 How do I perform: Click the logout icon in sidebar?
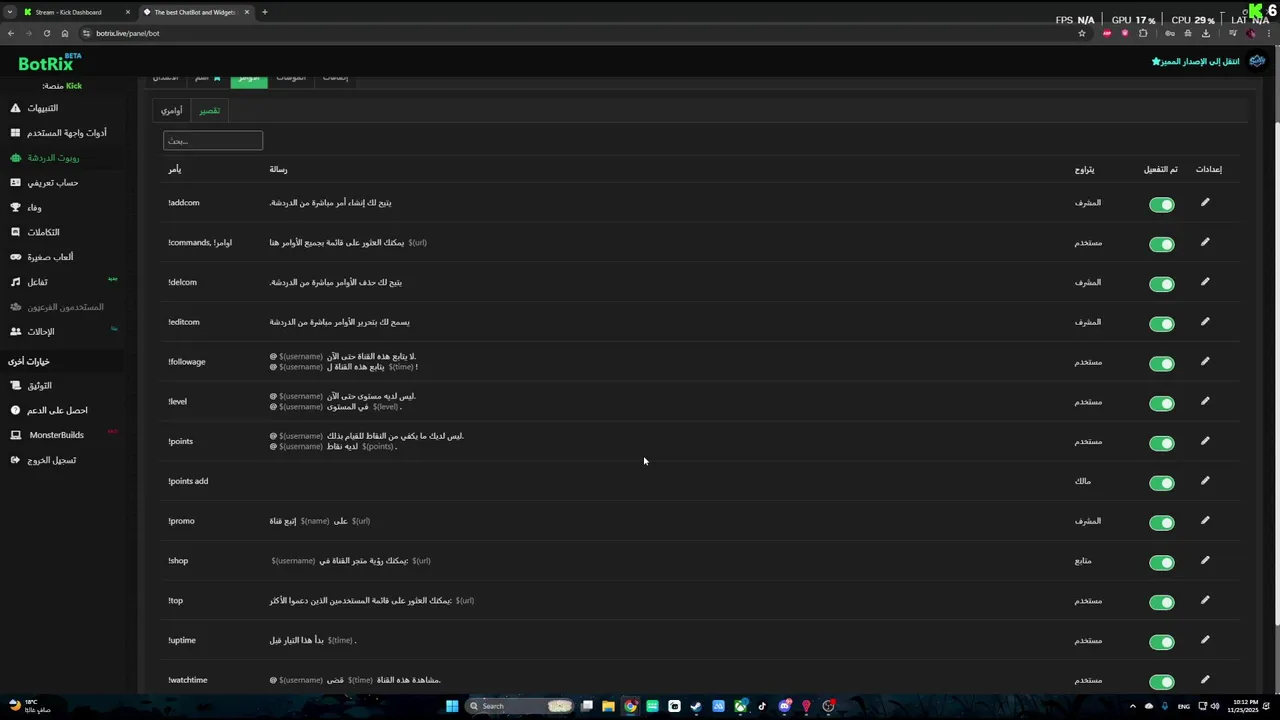point(15,460)
